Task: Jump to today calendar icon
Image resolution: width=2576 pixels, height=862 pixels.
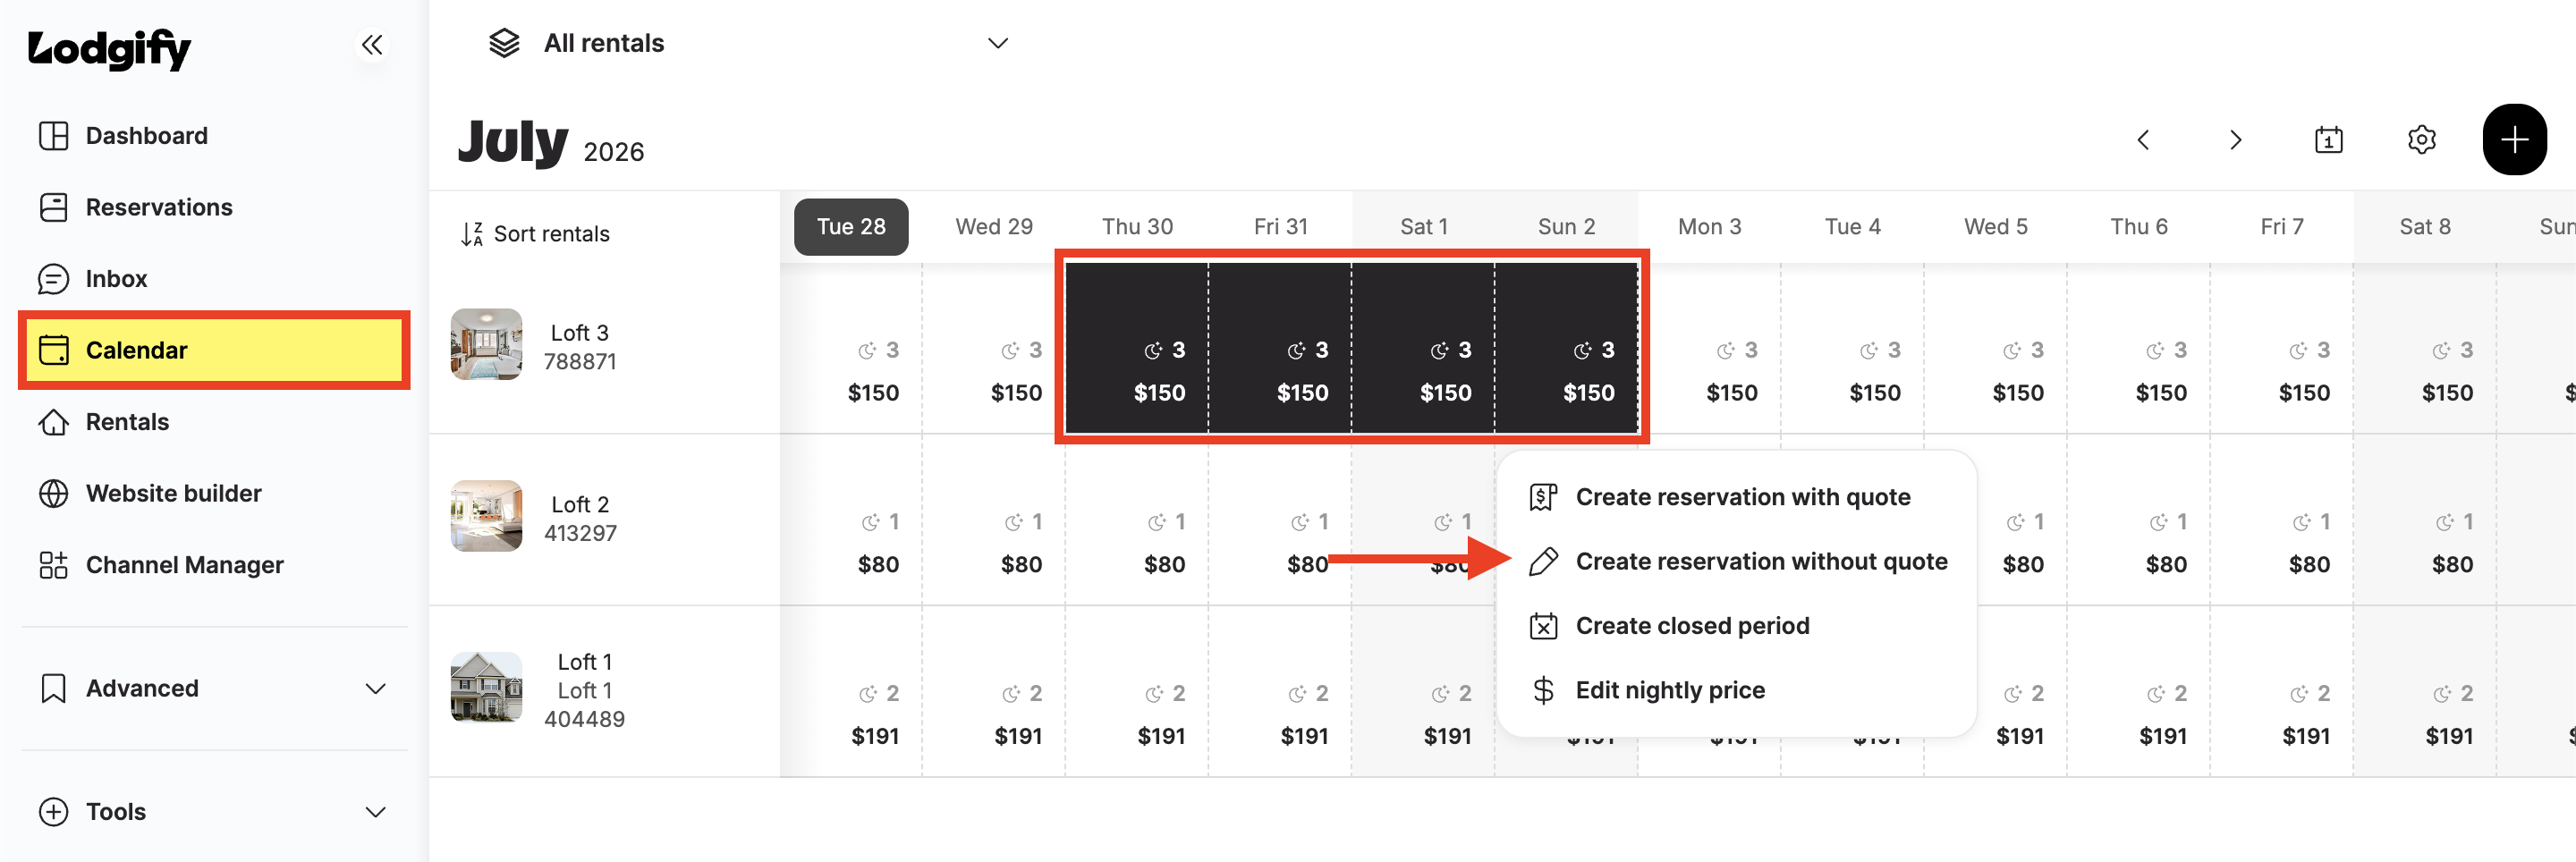Action: click(x=2328, y=139)
